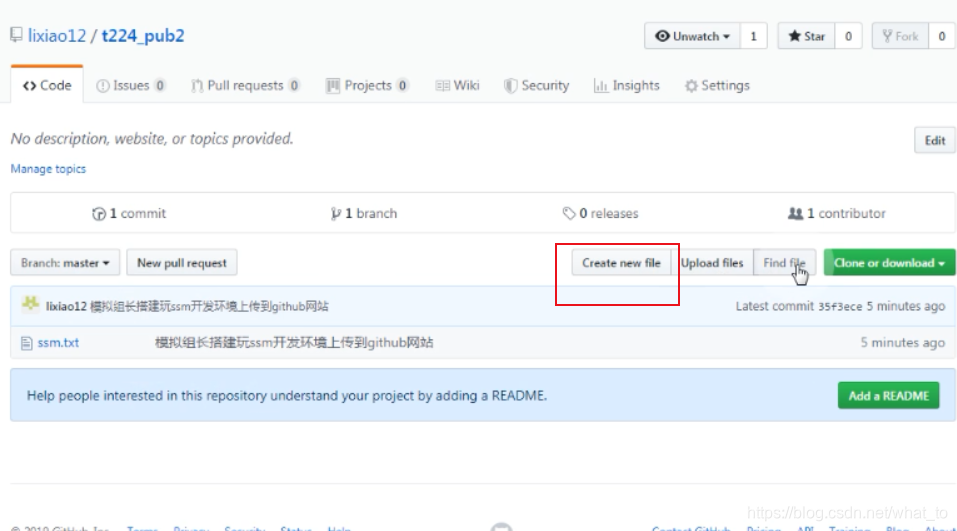The width and height of the screenshot is (957, 531).
Task: Click the 5 minutes ago timestamp in ssm.txt row
Action: coord(903,343)
